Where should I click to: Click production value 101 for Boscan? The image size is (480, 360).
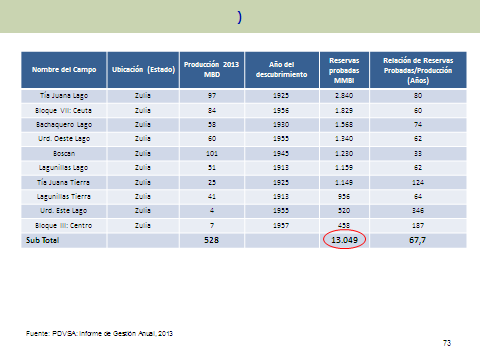click(212, 154)
